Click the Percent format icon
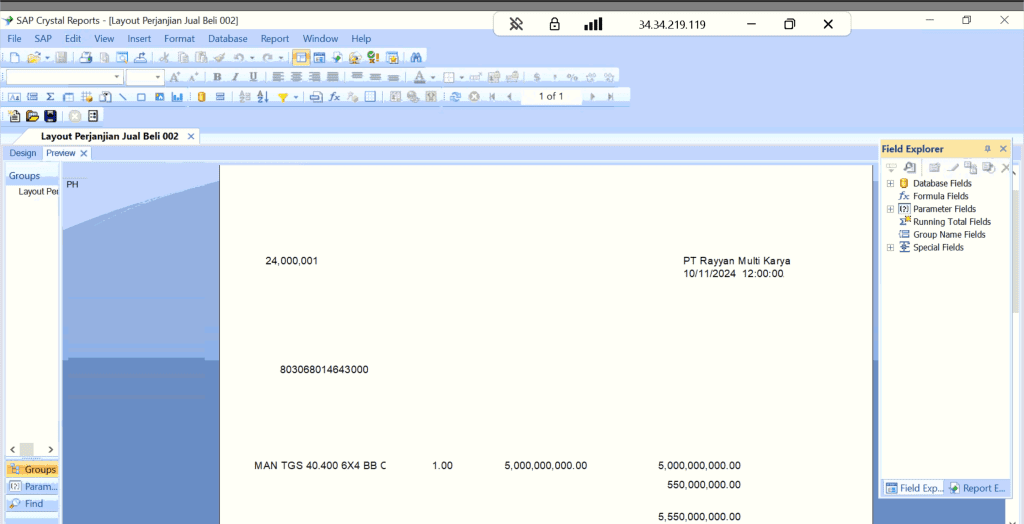1024x524 pixels. click(x=572, y=77)
